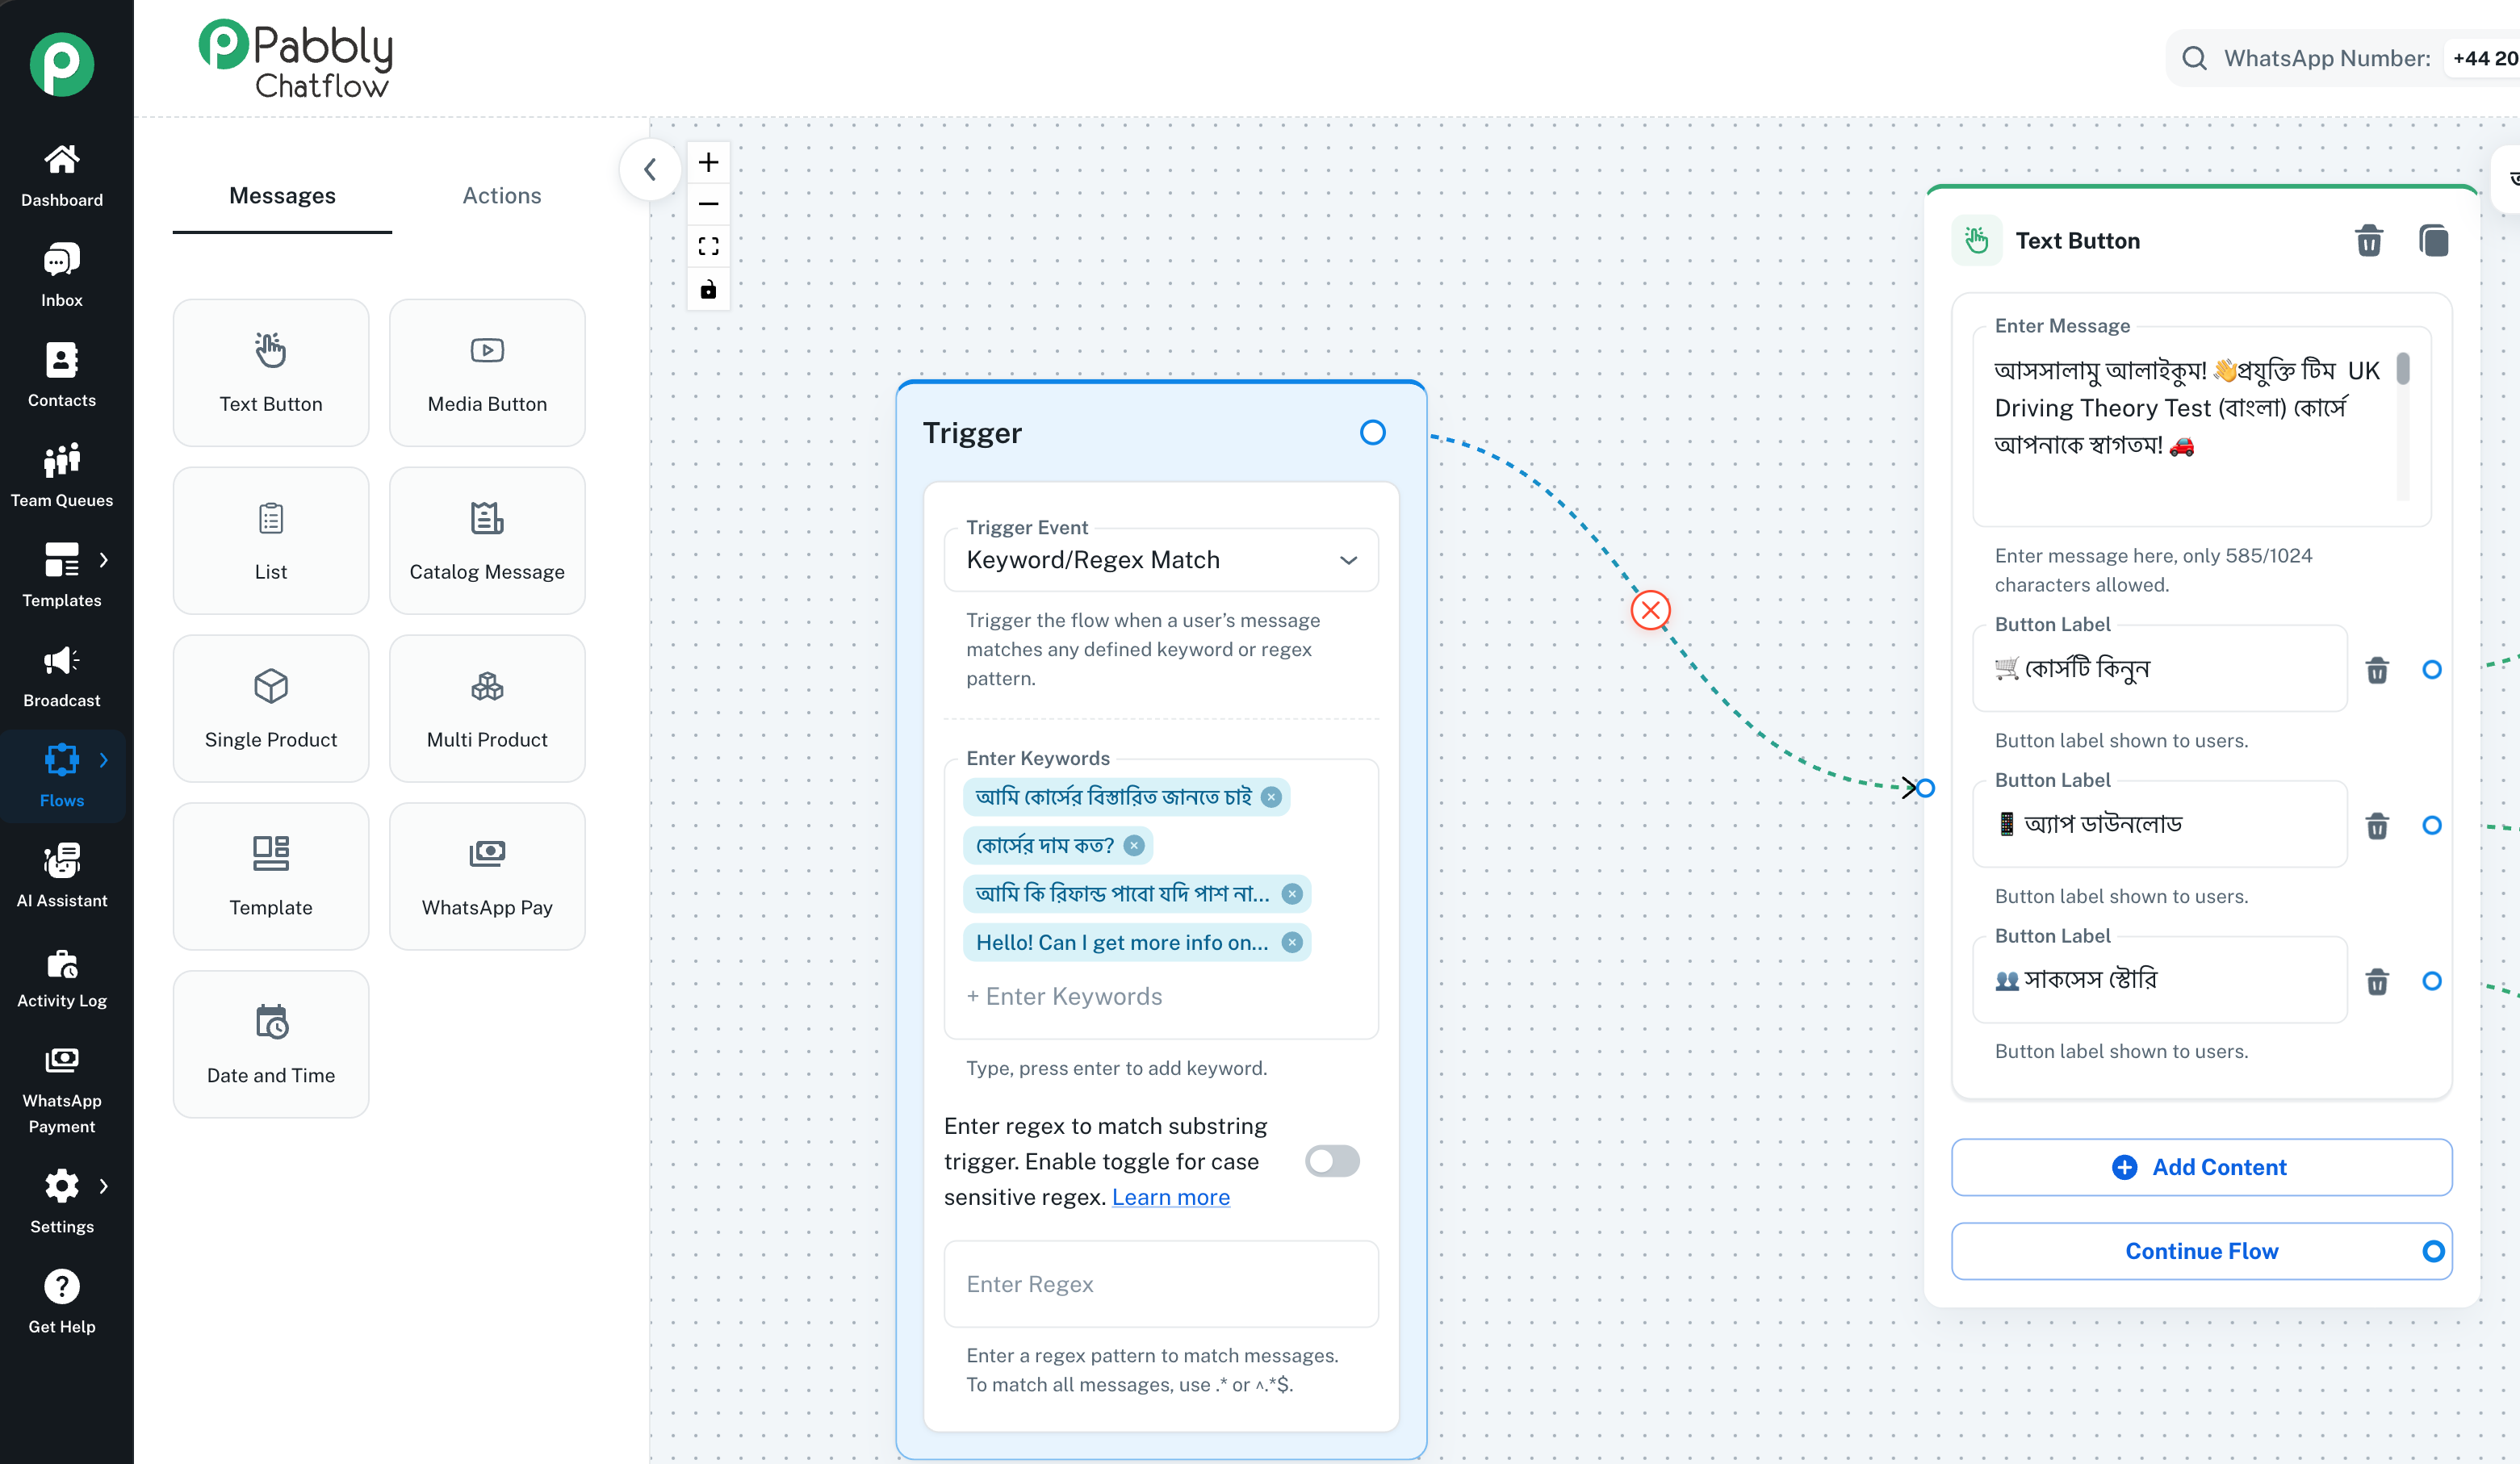
Task: Open the Trigger Event dropdown
Action: click(1160, 560)
